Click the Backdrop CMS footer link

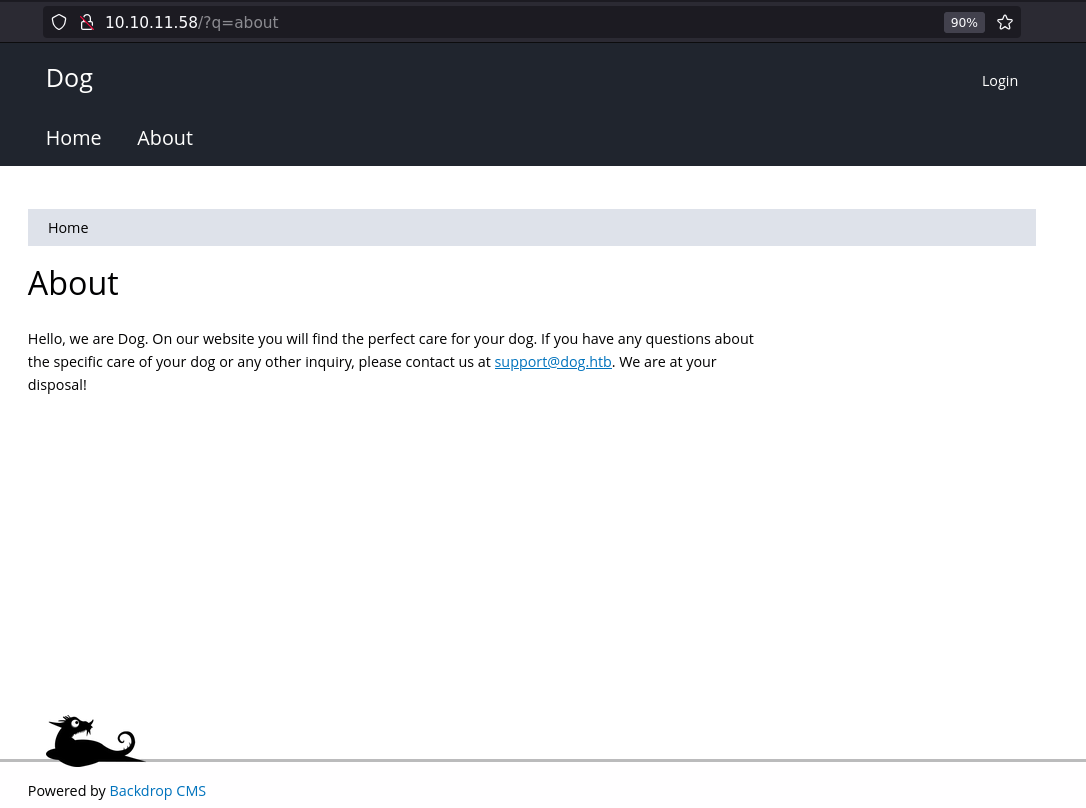[157, 791]
